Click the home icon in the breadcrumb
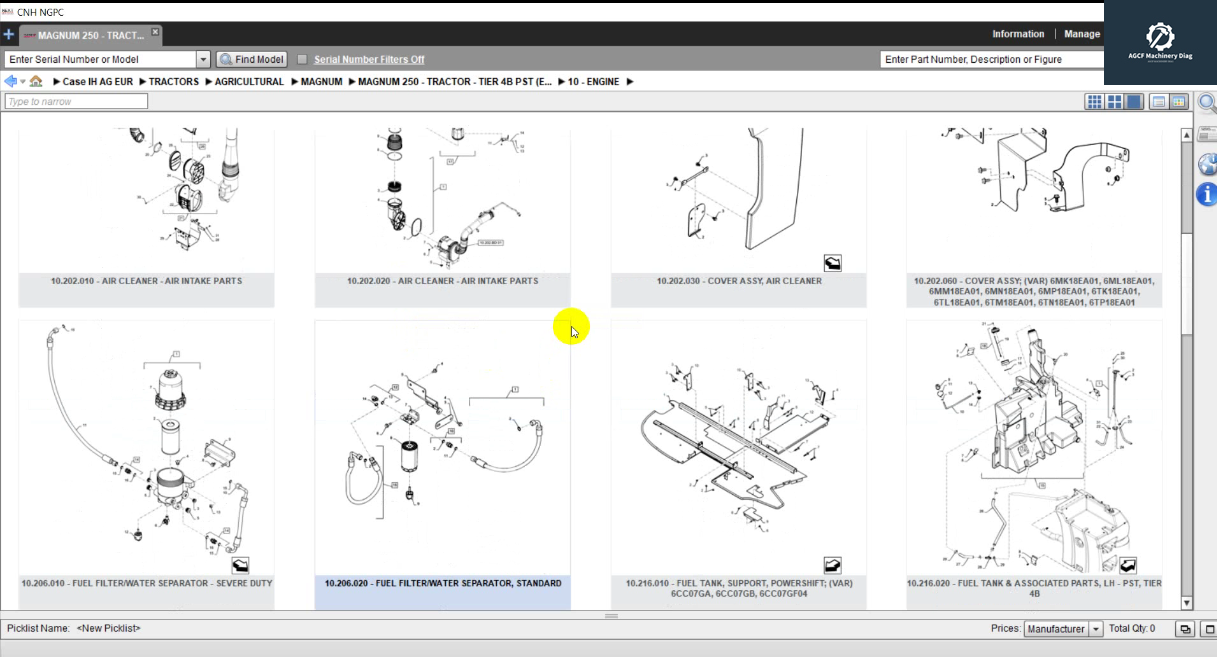The height and width of the screenshot is (657, 1217). [36, 81]
